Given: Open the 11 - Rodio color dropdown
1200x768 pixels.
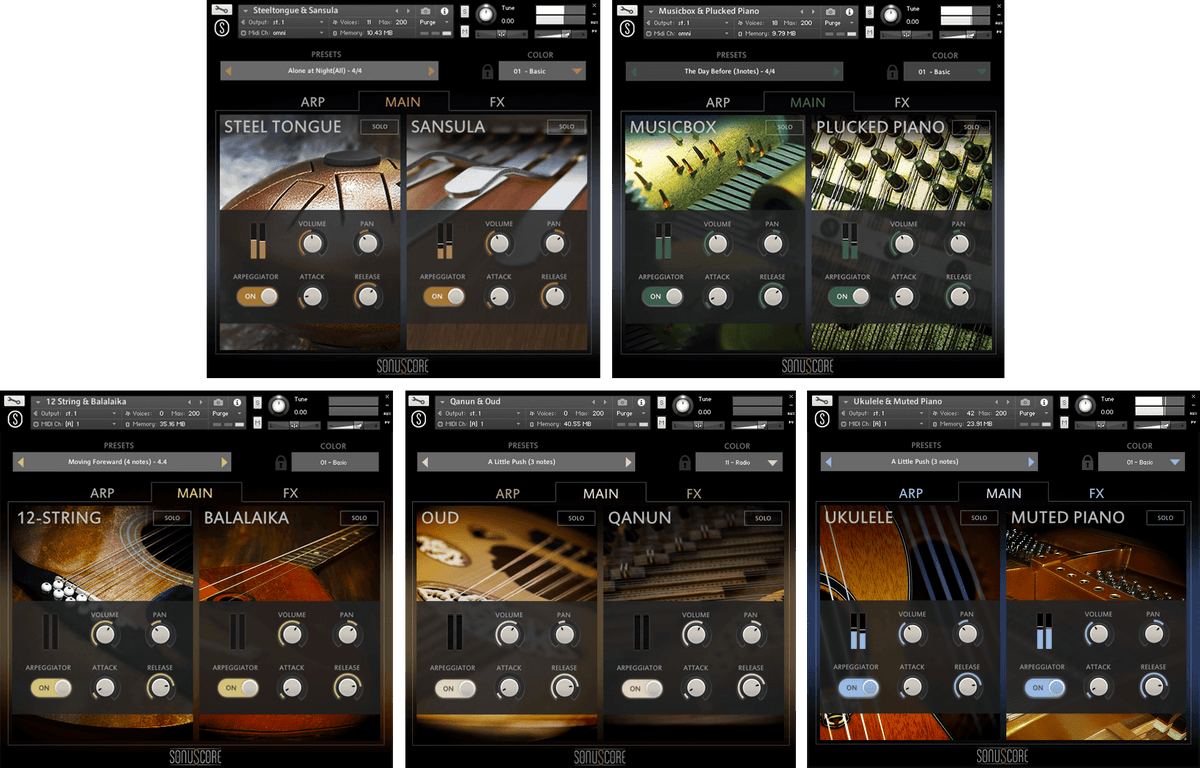Looking at the screenshot, I should 741,462.
